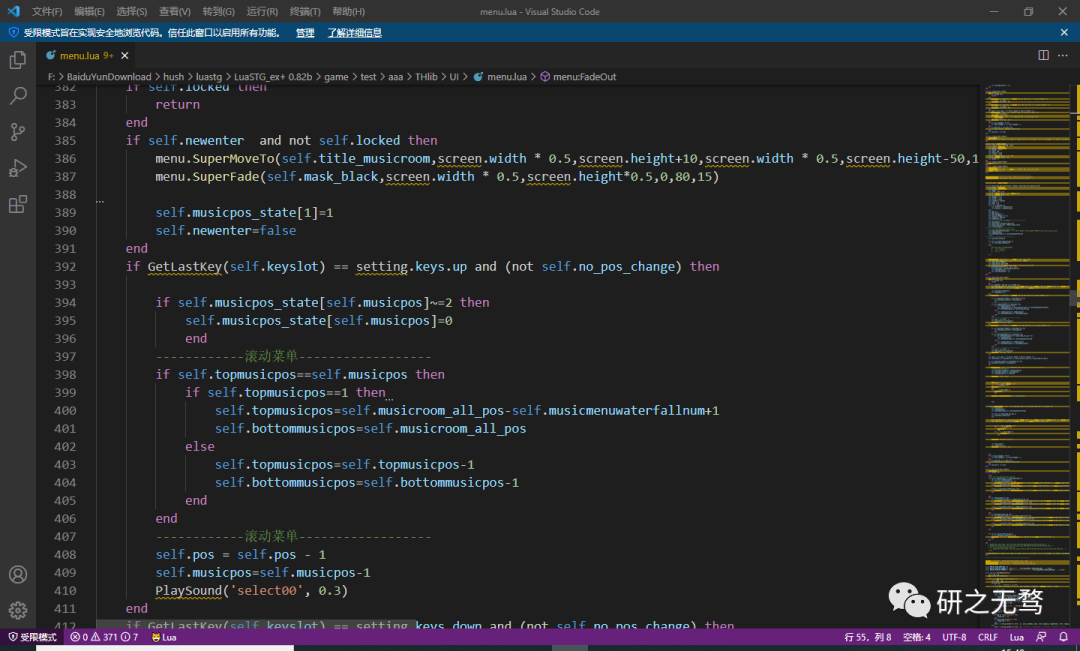Open the Search view in activity bar

click(x=17, y=96)
